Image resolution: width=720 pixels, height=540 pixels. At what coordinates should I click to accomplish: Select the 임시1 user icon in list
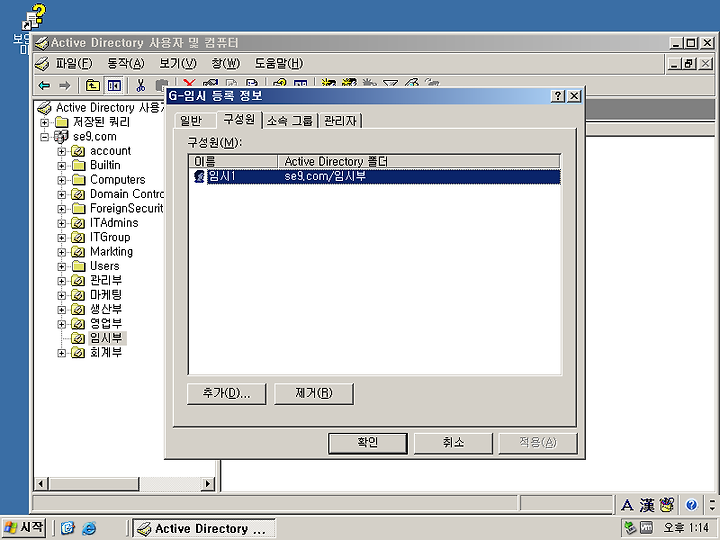199,176
